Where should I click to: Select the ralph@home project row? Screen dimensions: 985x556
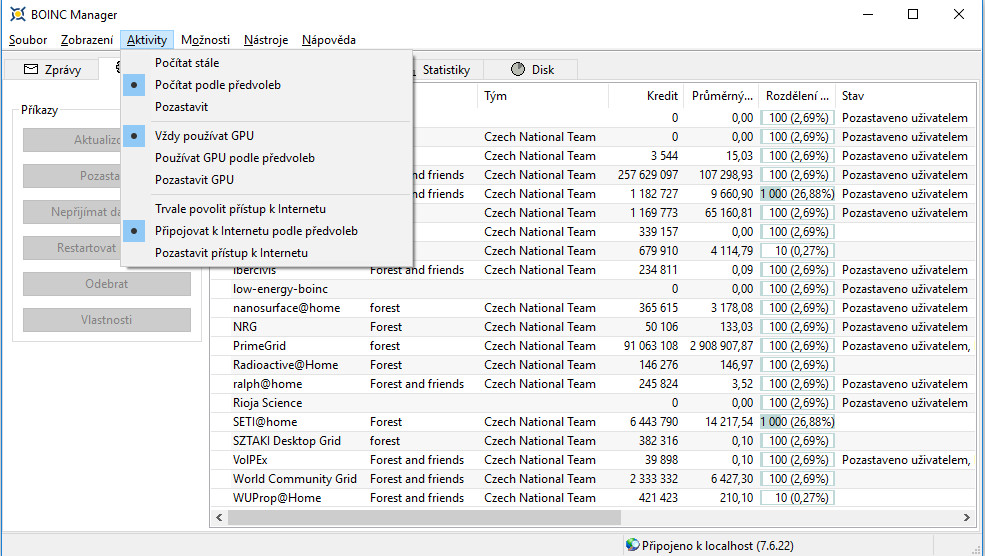592,384
